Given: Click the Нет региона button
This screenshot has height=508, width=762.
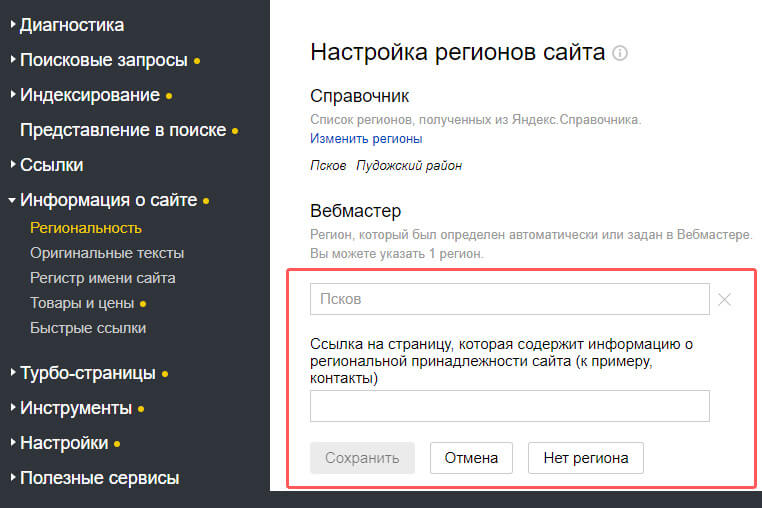Looking at the screenshot, I should click(x=586, y=458).
